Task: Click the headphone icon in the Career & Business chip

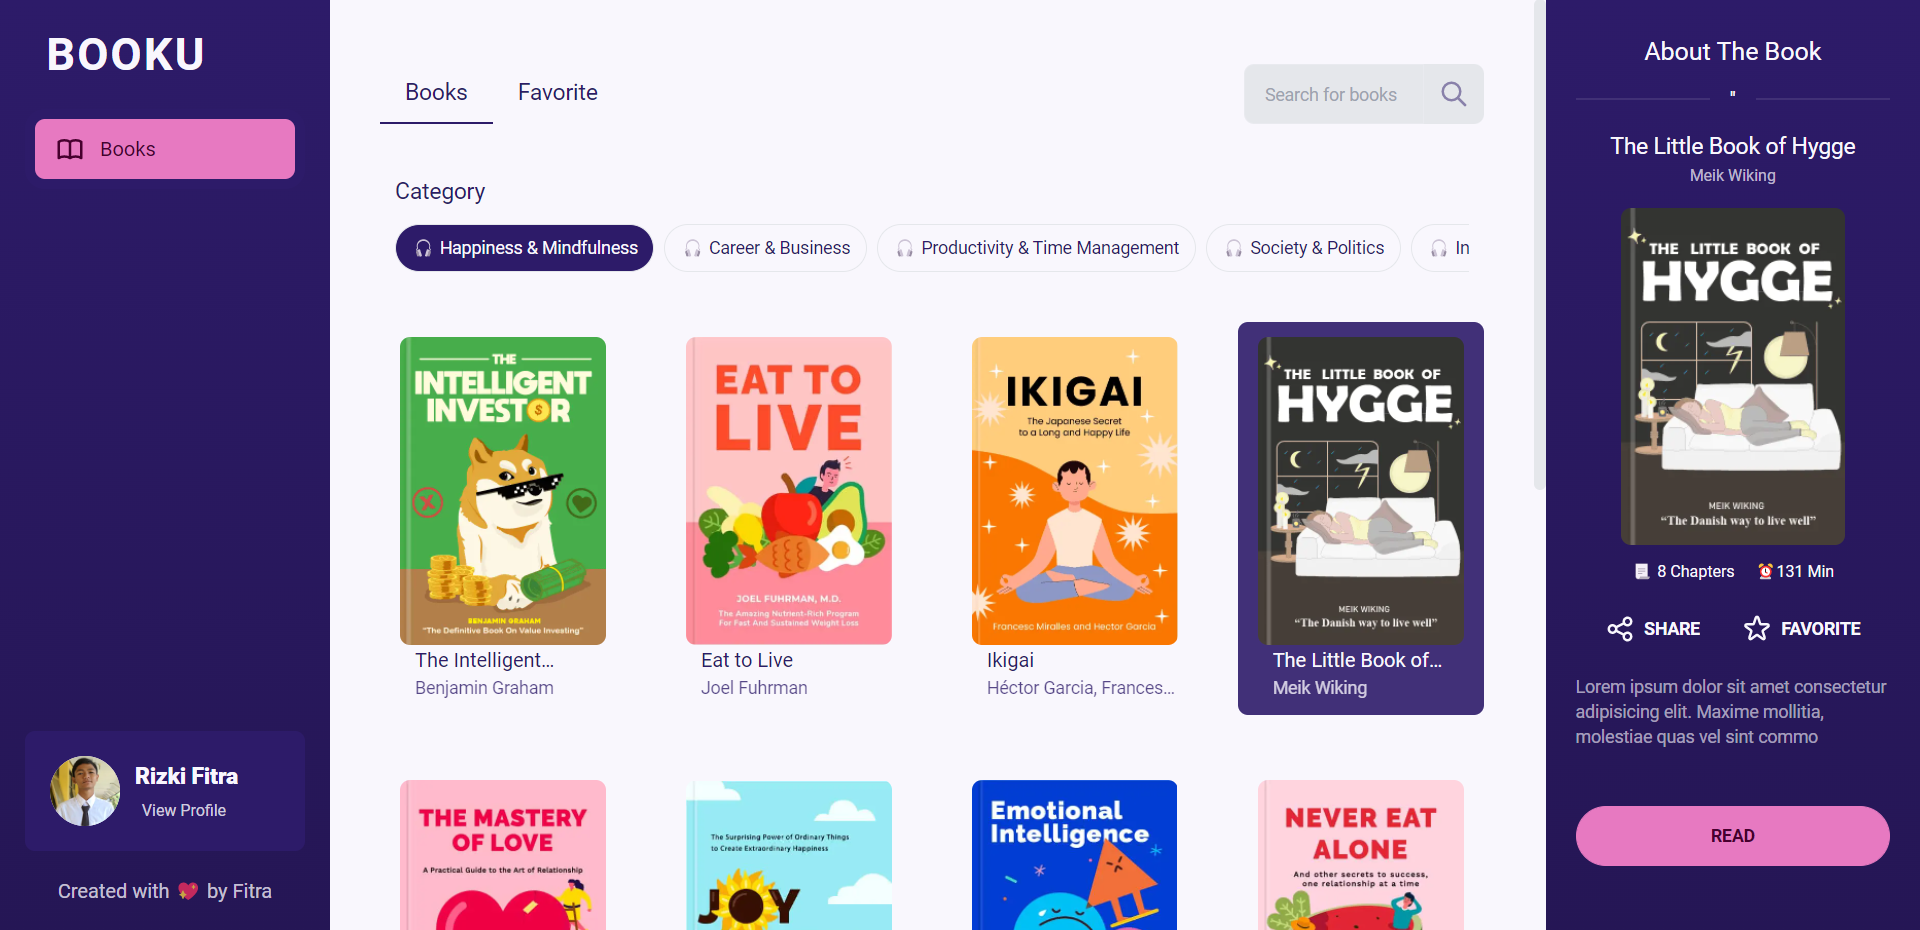Action: pyautogui.click(x=692, y=248)
